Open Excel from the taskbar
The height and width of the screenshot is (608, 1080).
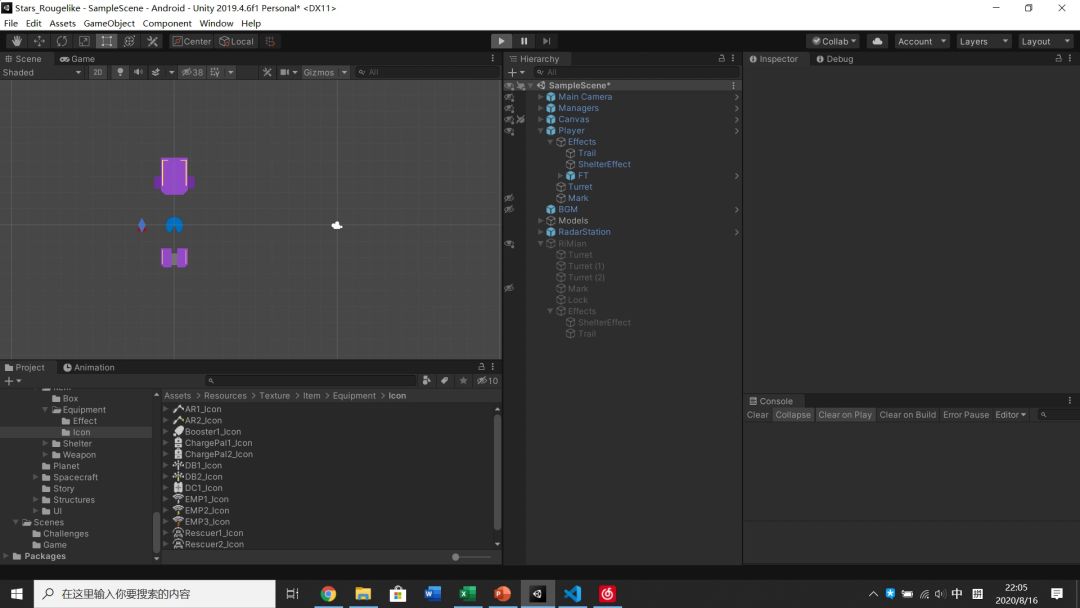click(468, 594)
